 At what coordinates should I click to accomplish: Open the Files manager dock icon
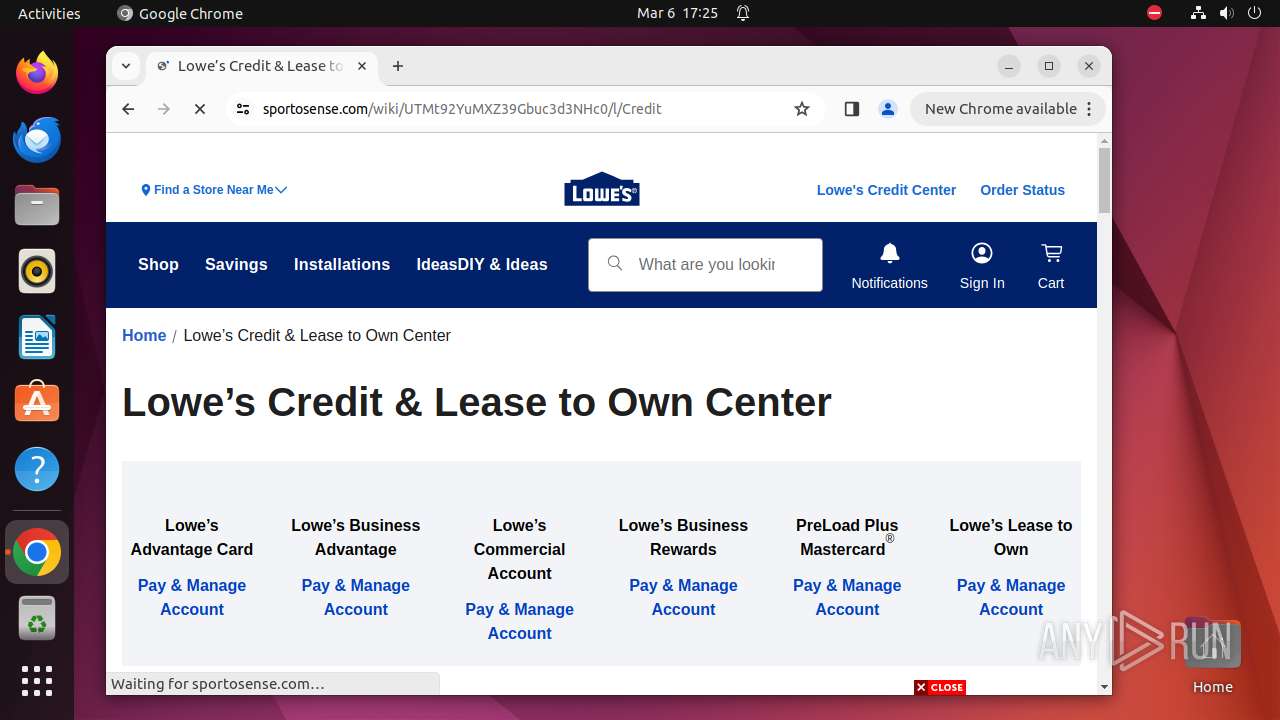37,205
